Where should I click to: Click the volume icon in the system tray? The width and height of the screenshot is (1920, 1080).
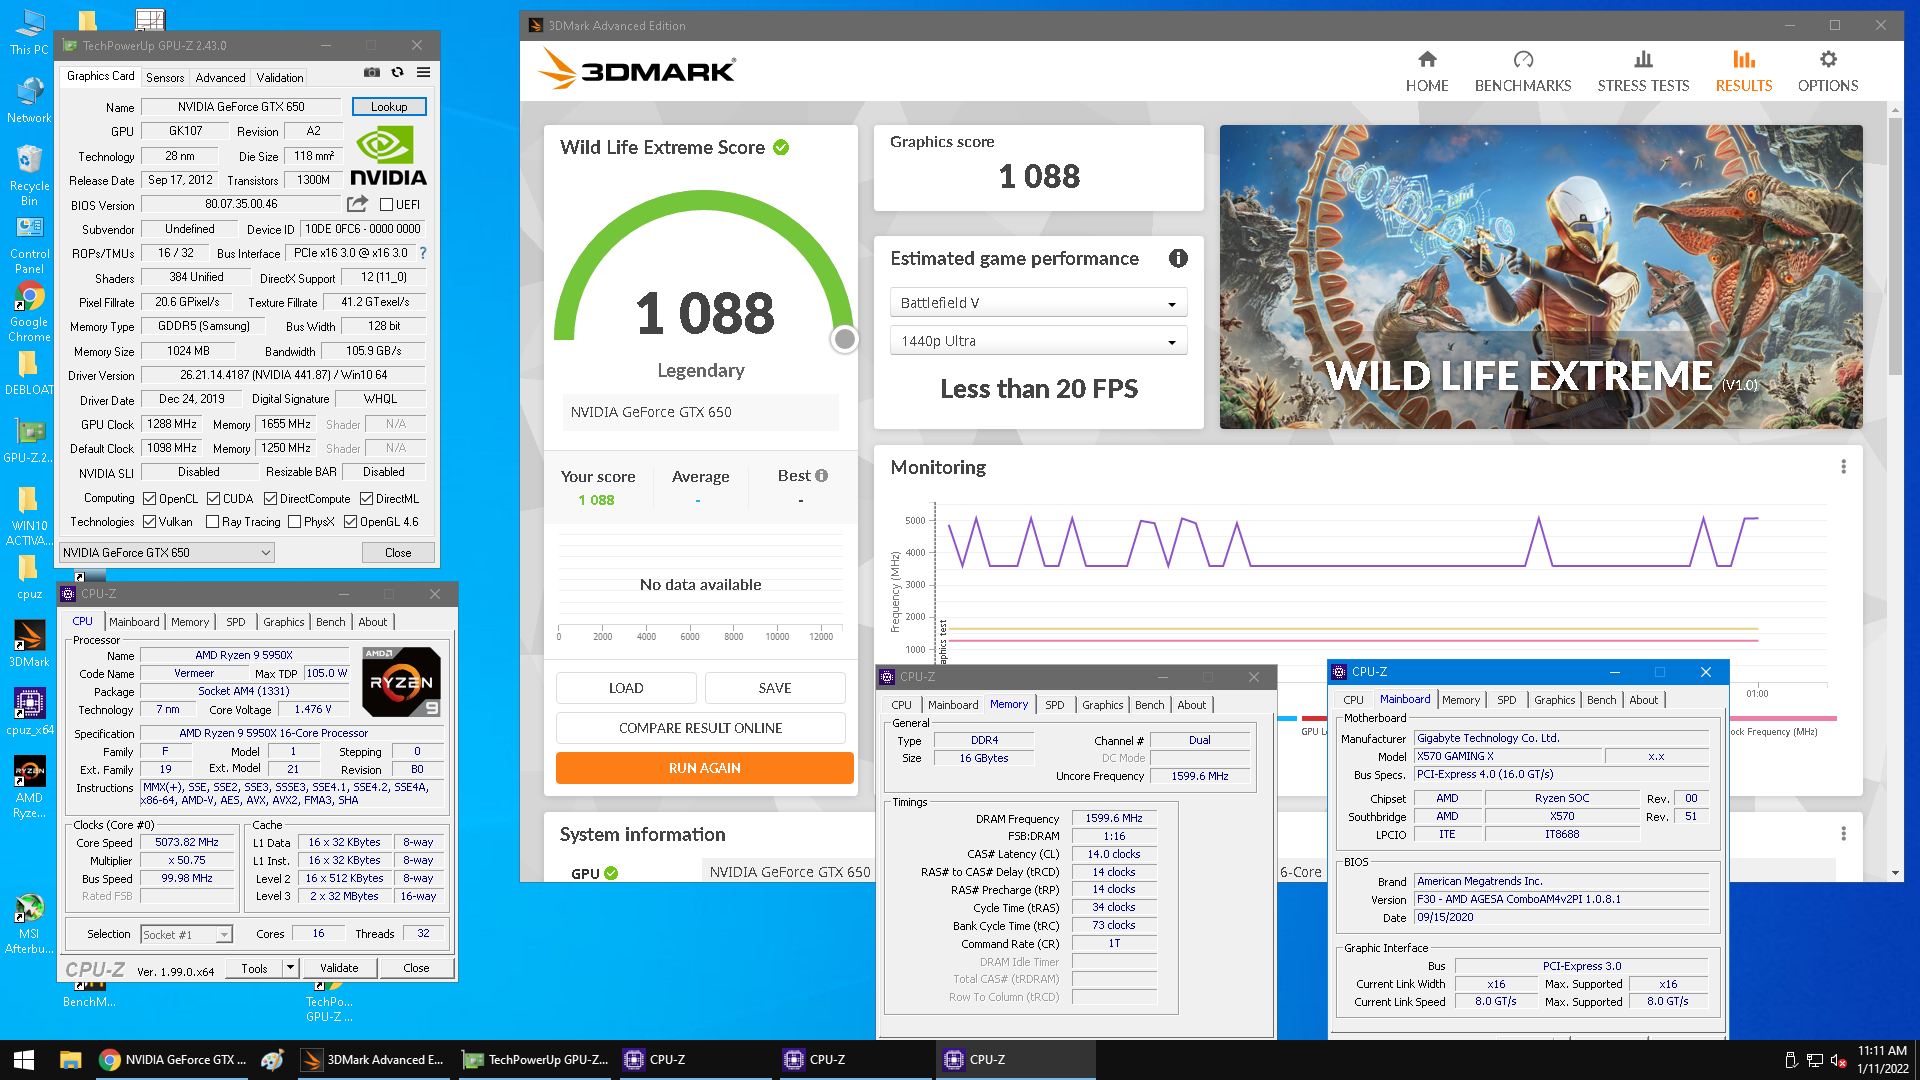(x=1838, y=1060)
